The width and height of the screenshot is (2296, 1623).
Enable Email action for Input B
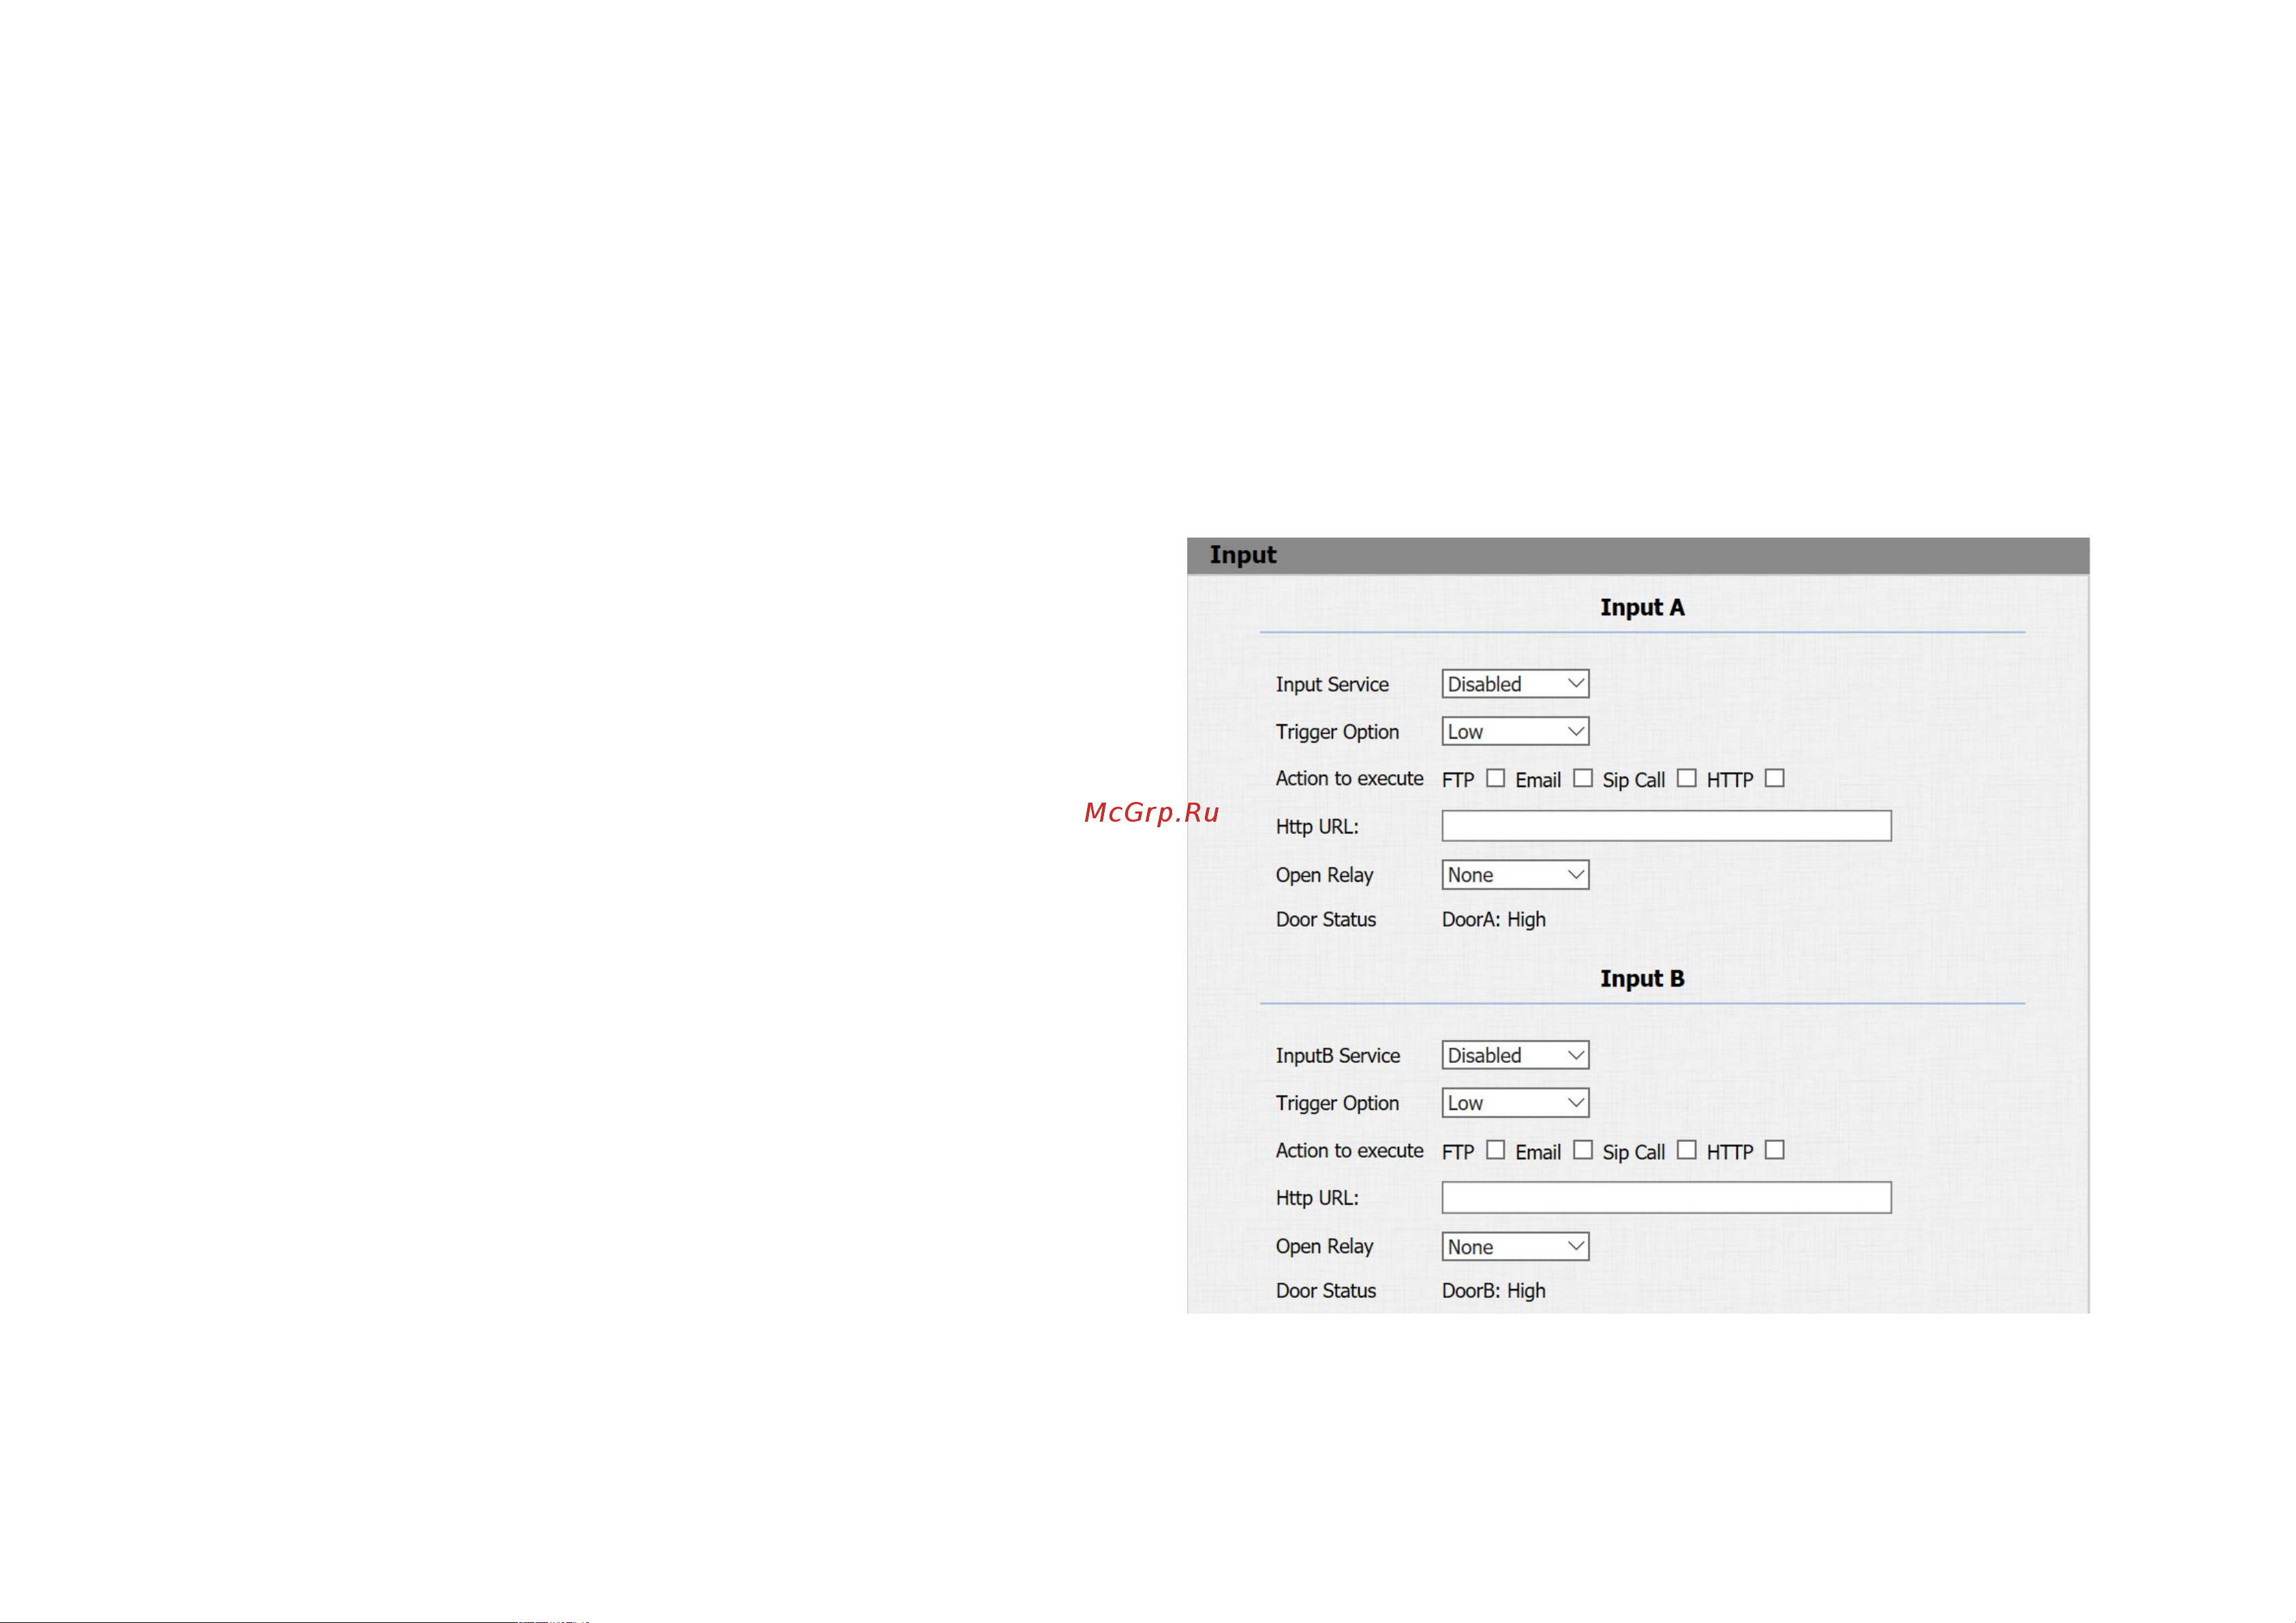click(1583, 1150)
